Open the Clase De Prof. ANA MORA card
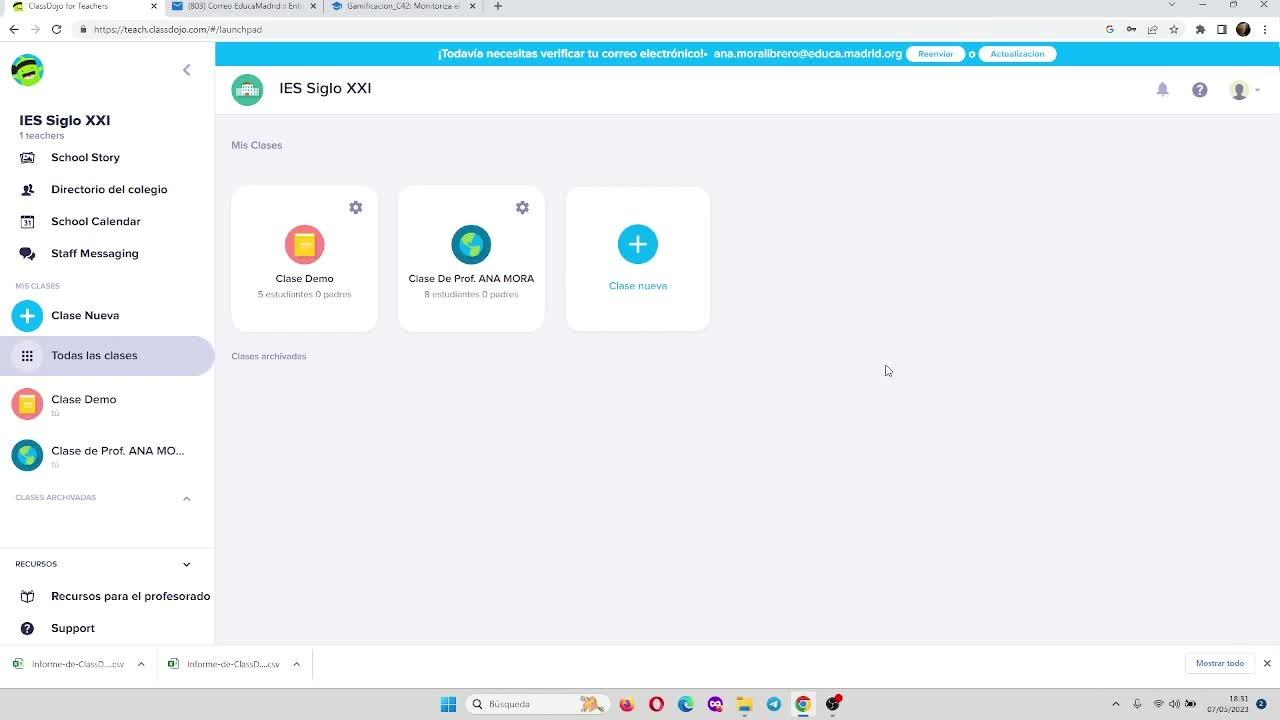Image resolution: width=1280 pixels, height=720 pixels. [x=471, y=259]
